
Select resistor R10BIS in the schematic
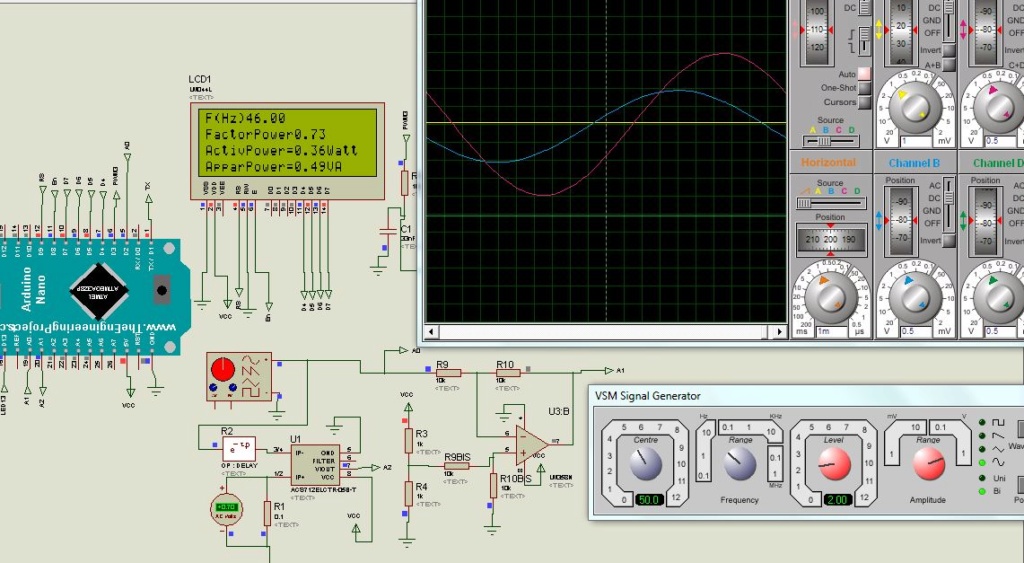pyautogui.click(x=494, y=486)
